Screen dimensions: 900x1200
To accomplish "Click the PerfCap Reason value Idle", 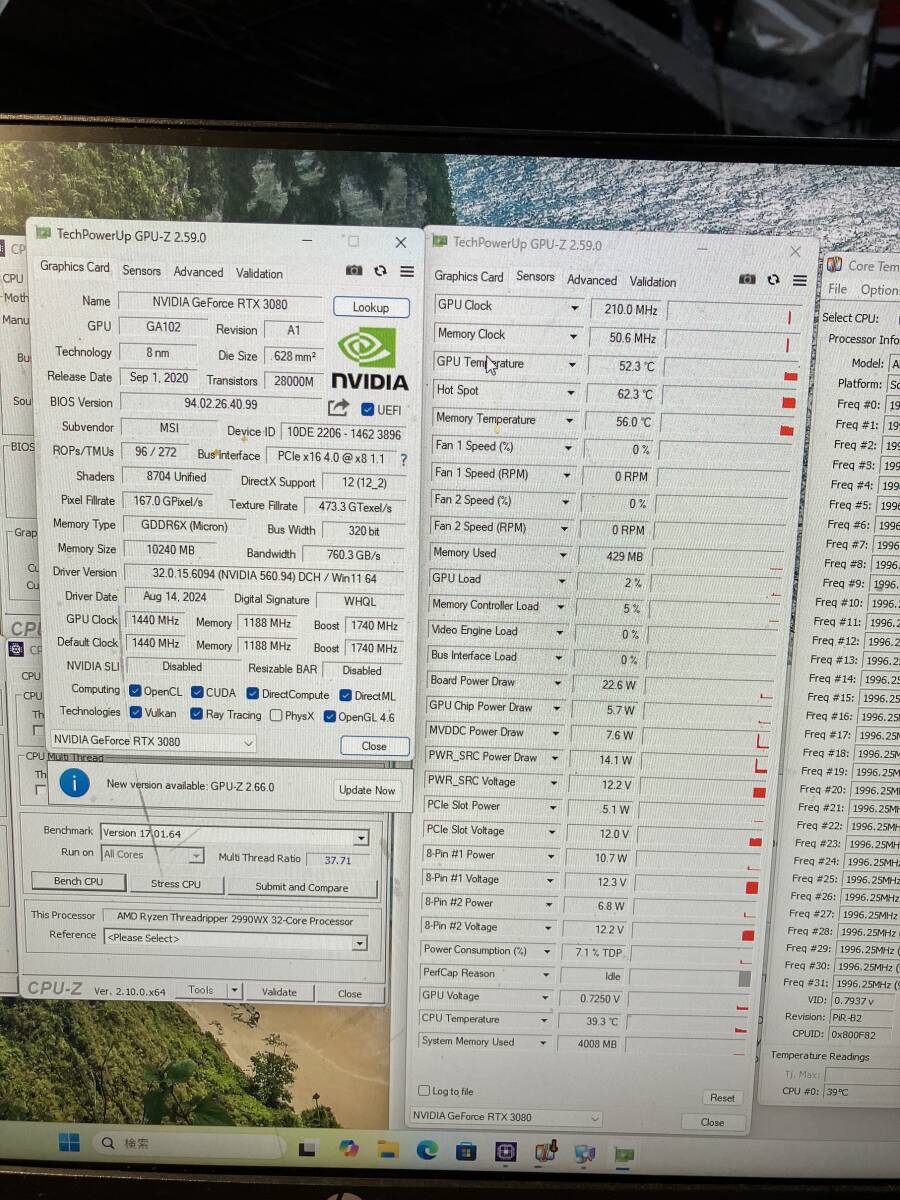I will pos(597,976).
